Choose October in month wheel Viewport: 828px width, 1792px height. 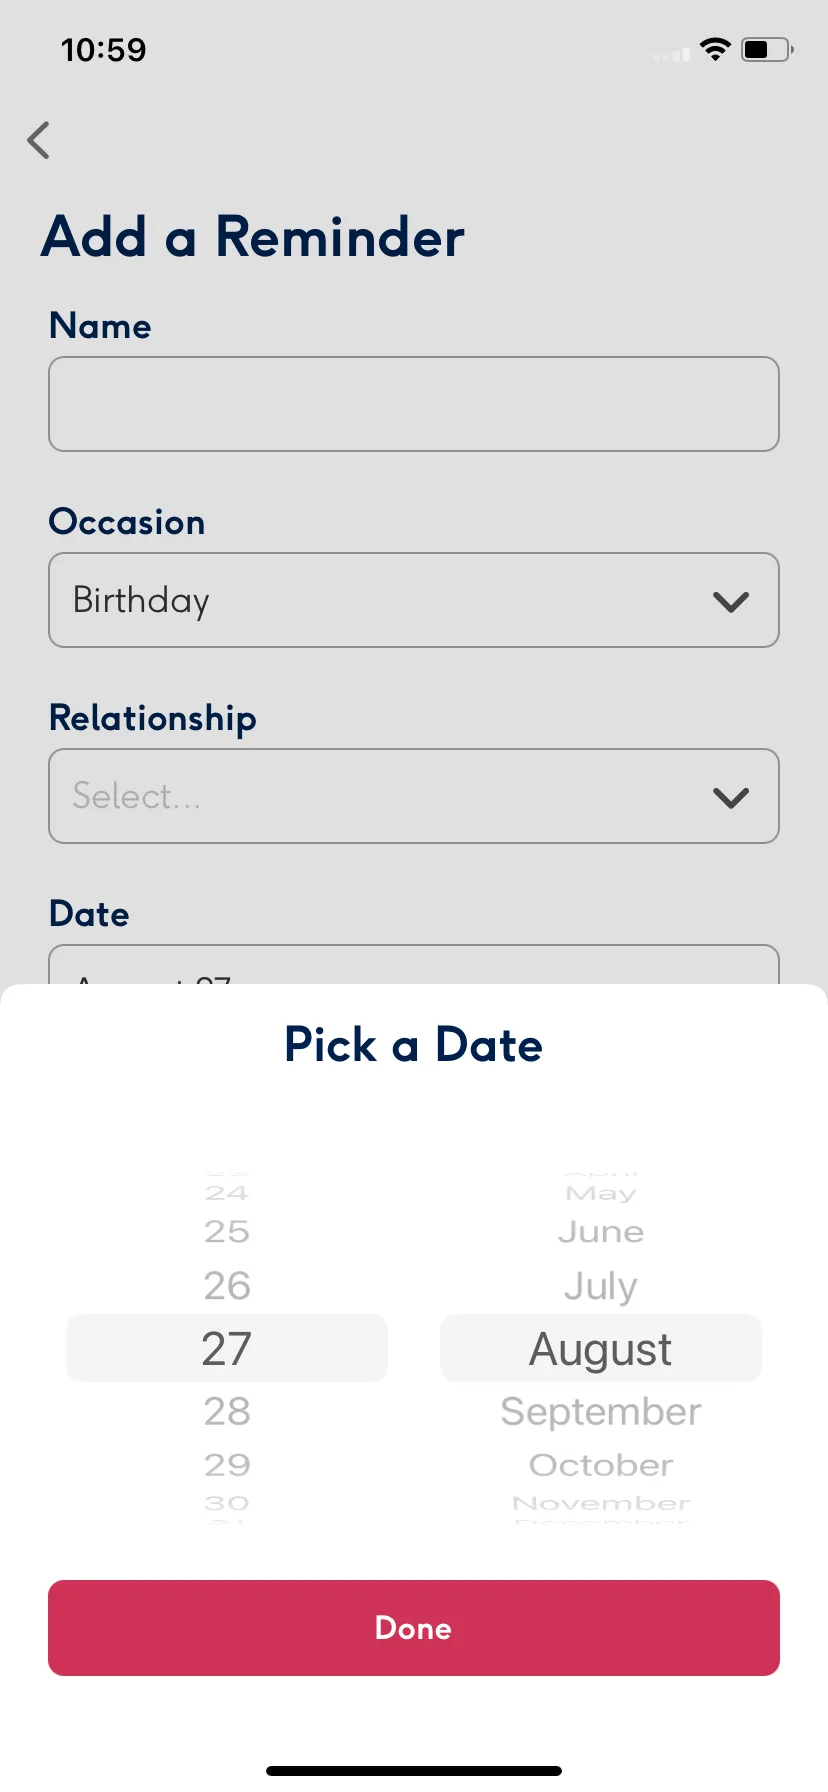coord(601,1465)
